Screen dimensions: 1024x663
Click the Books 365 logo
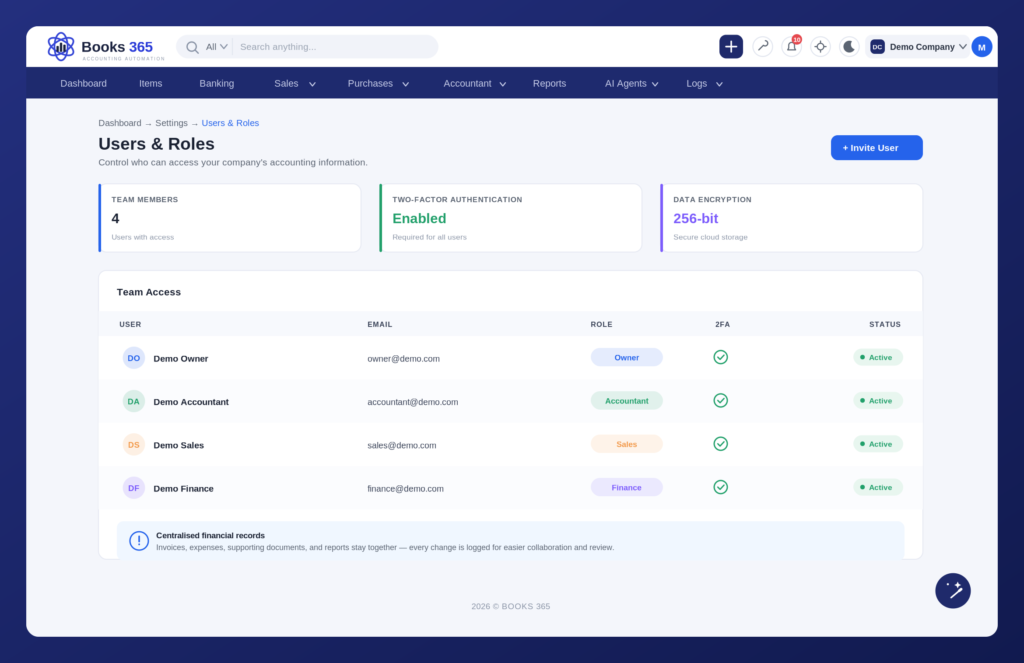pyautogui.click(x=106, y=47)
